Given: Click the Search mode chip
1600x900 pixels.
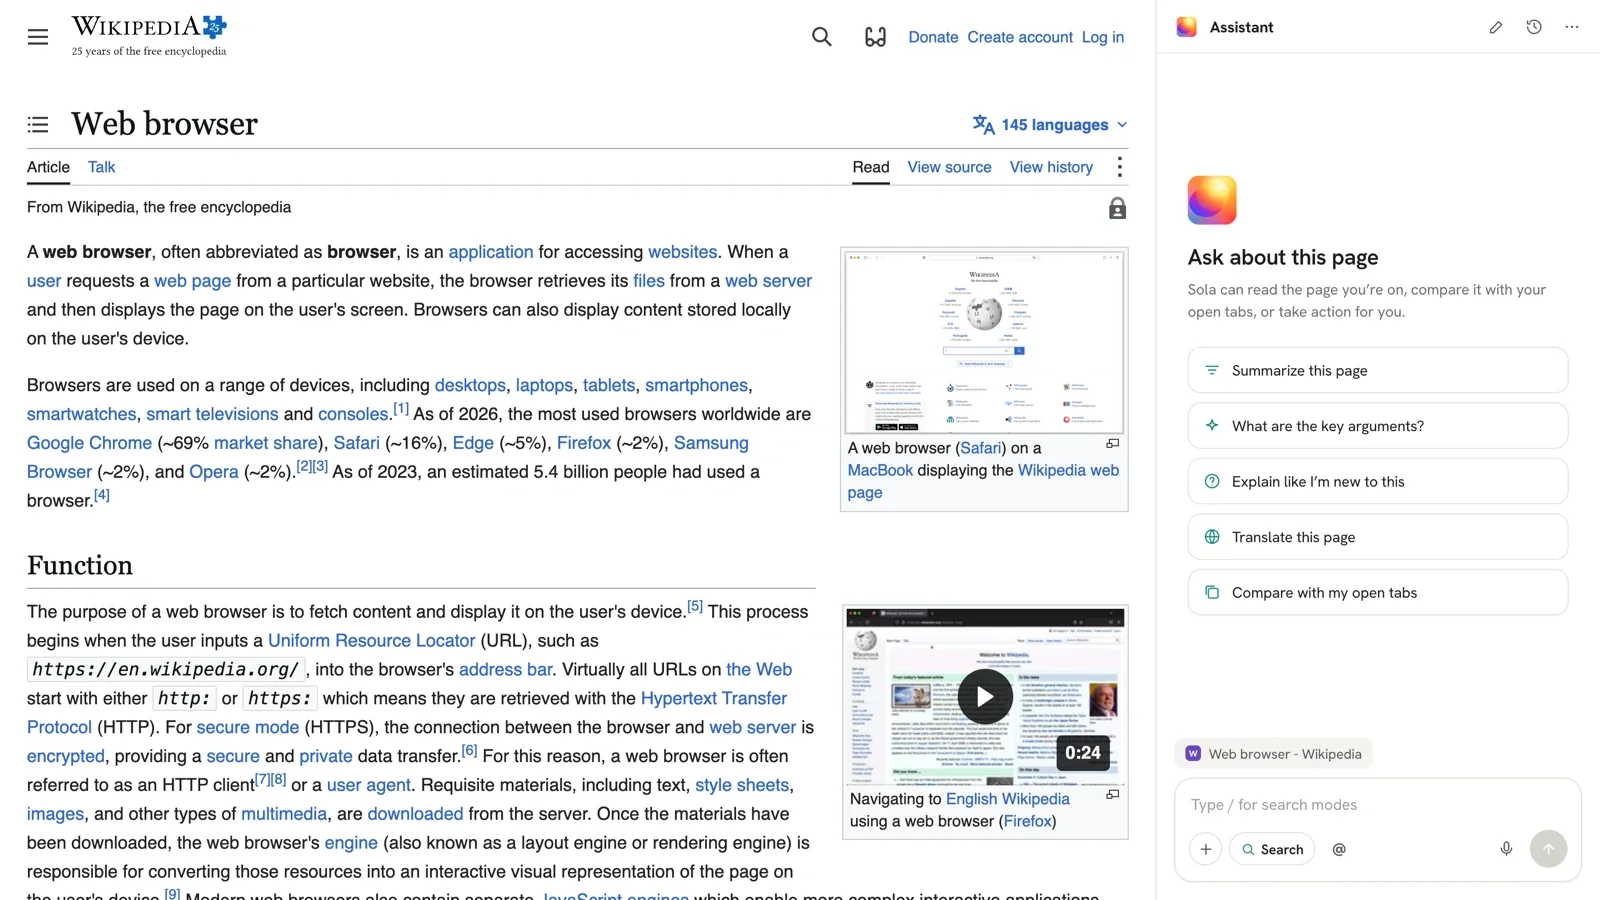Looking at the screenshot, I should (1272, 849).
